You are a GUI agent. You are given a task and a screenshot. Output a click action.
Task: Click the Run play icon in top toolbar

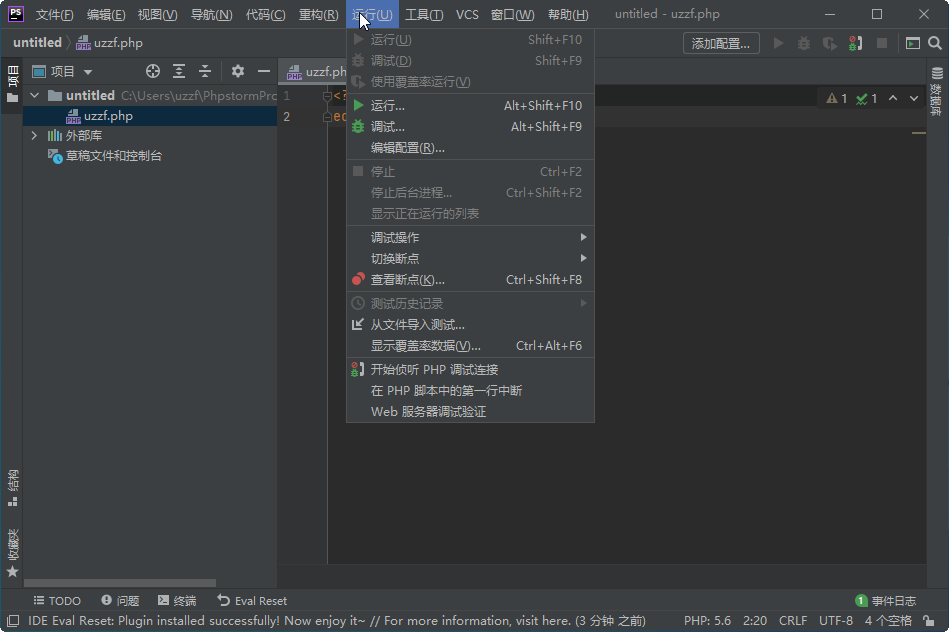[778, 43]
